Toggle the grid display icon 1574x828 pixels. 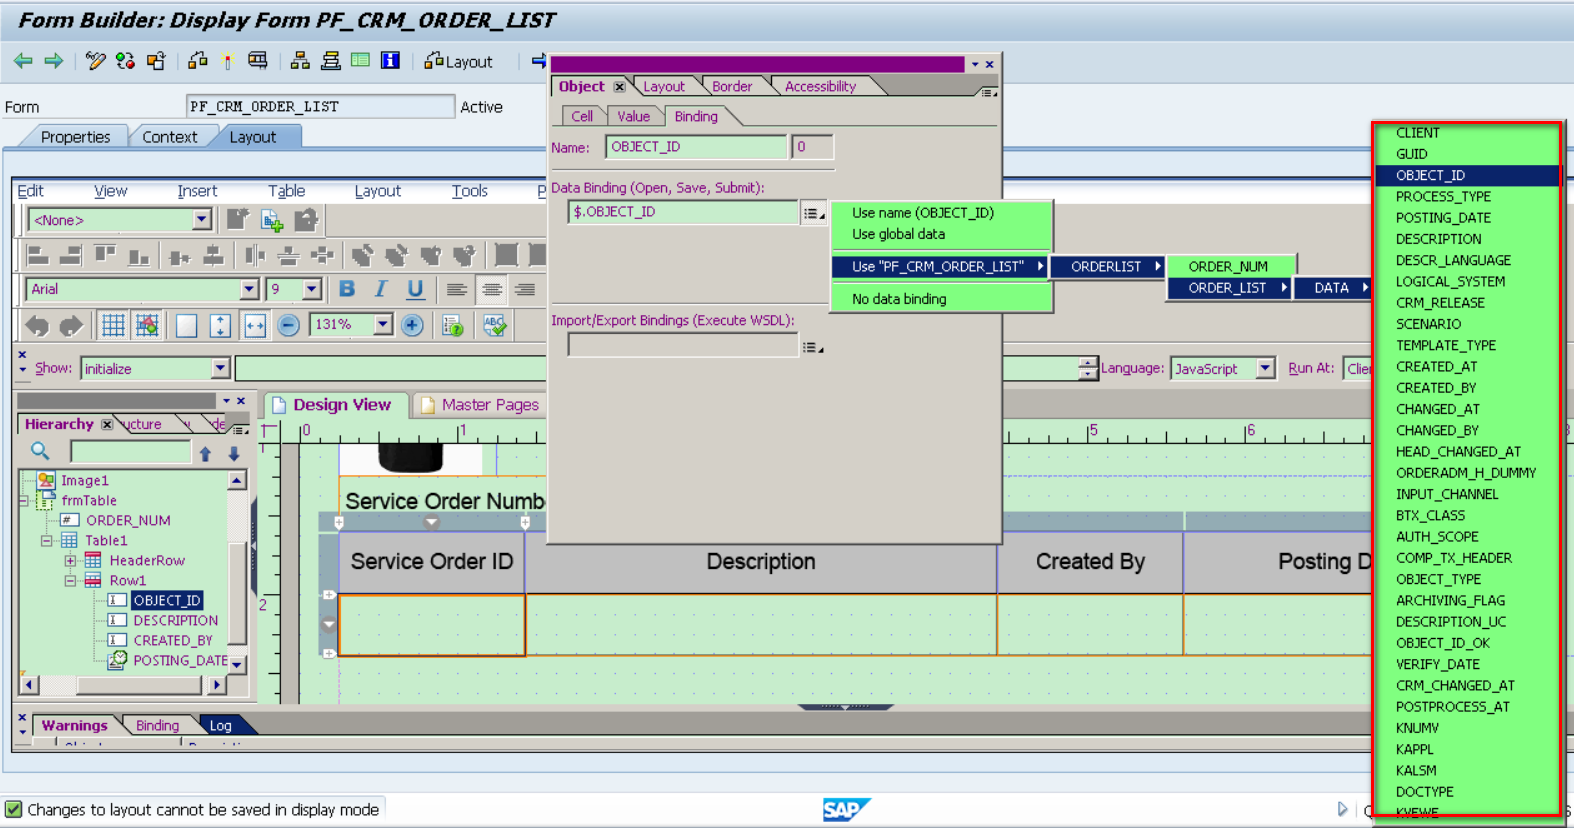[x=113, y=325]
